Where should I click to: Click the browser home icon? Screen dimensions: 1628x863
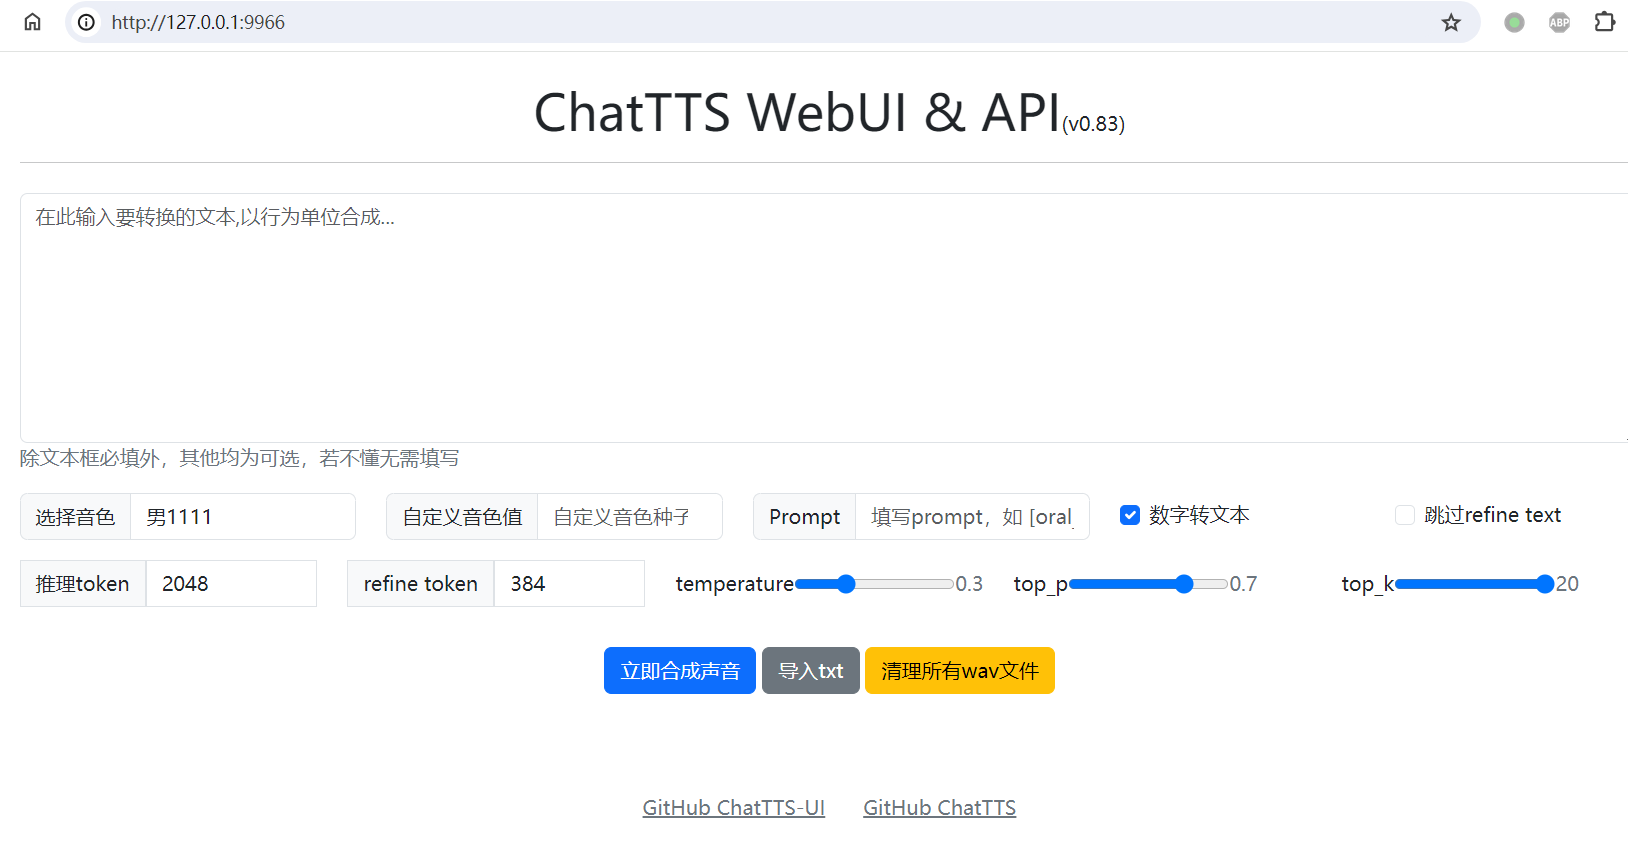tap(32, 22)
